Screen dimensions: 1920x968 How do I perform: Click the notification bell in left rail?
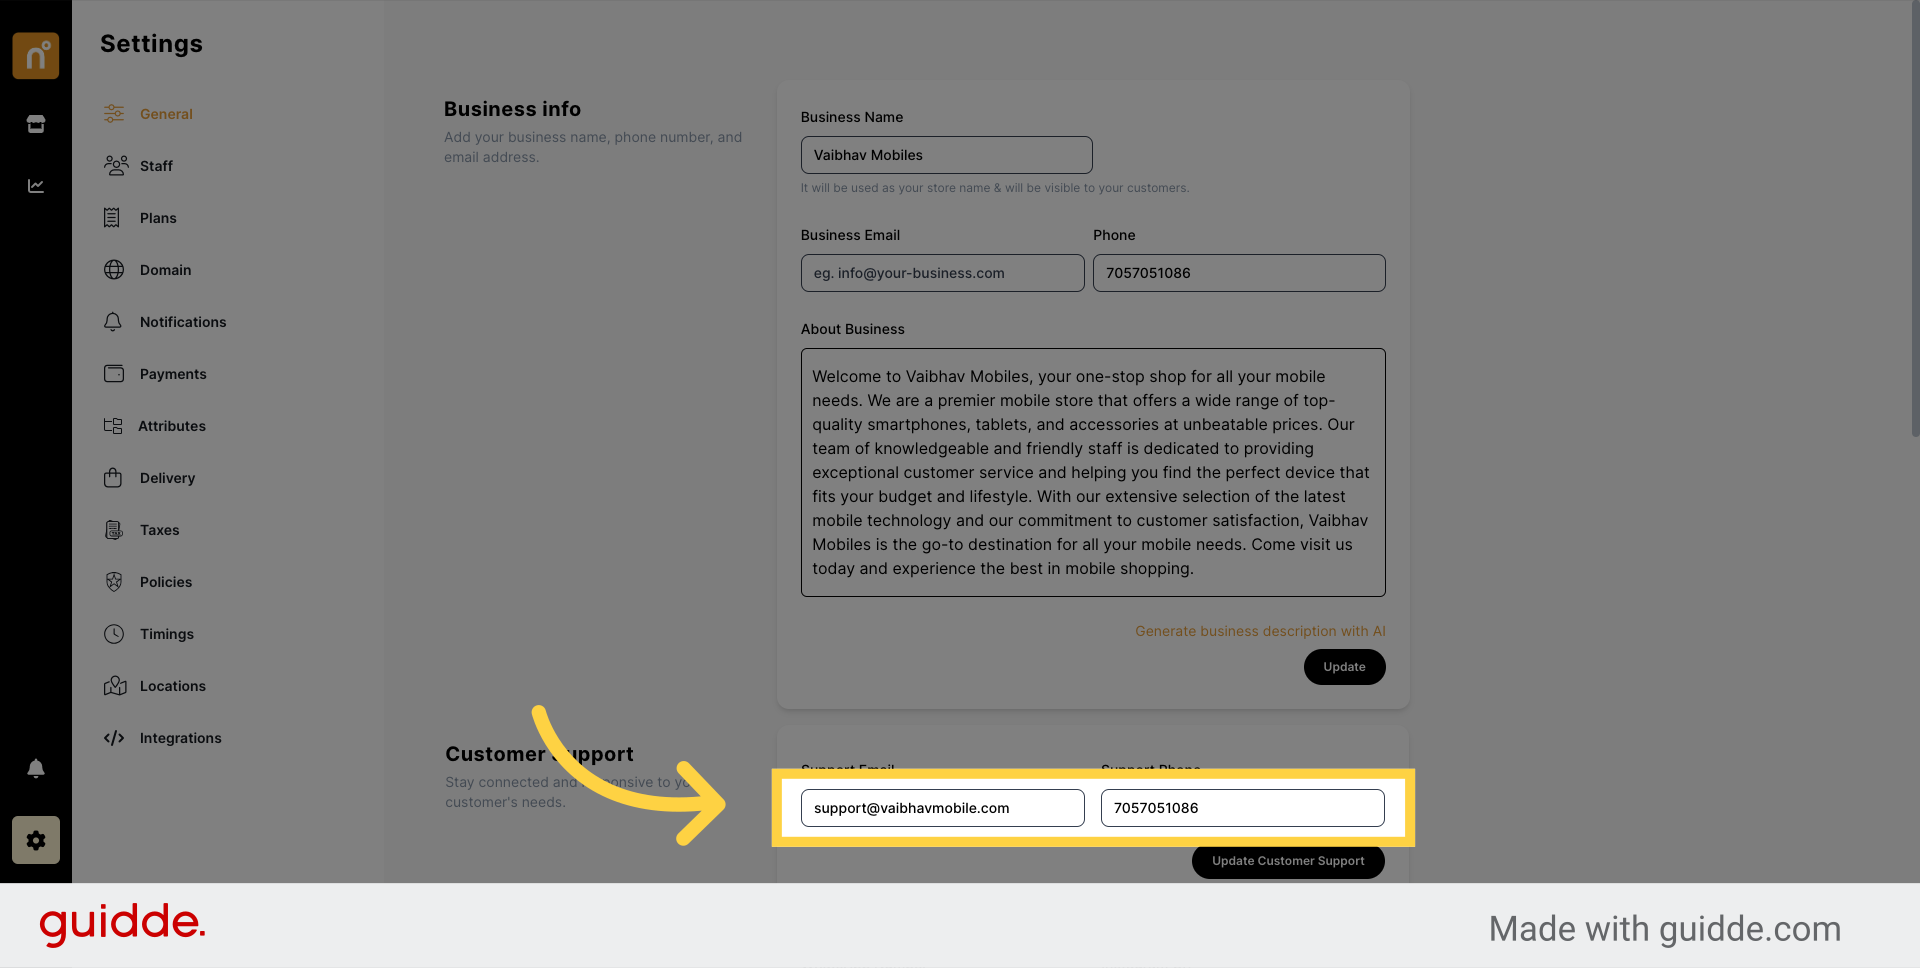coord(36,768)
